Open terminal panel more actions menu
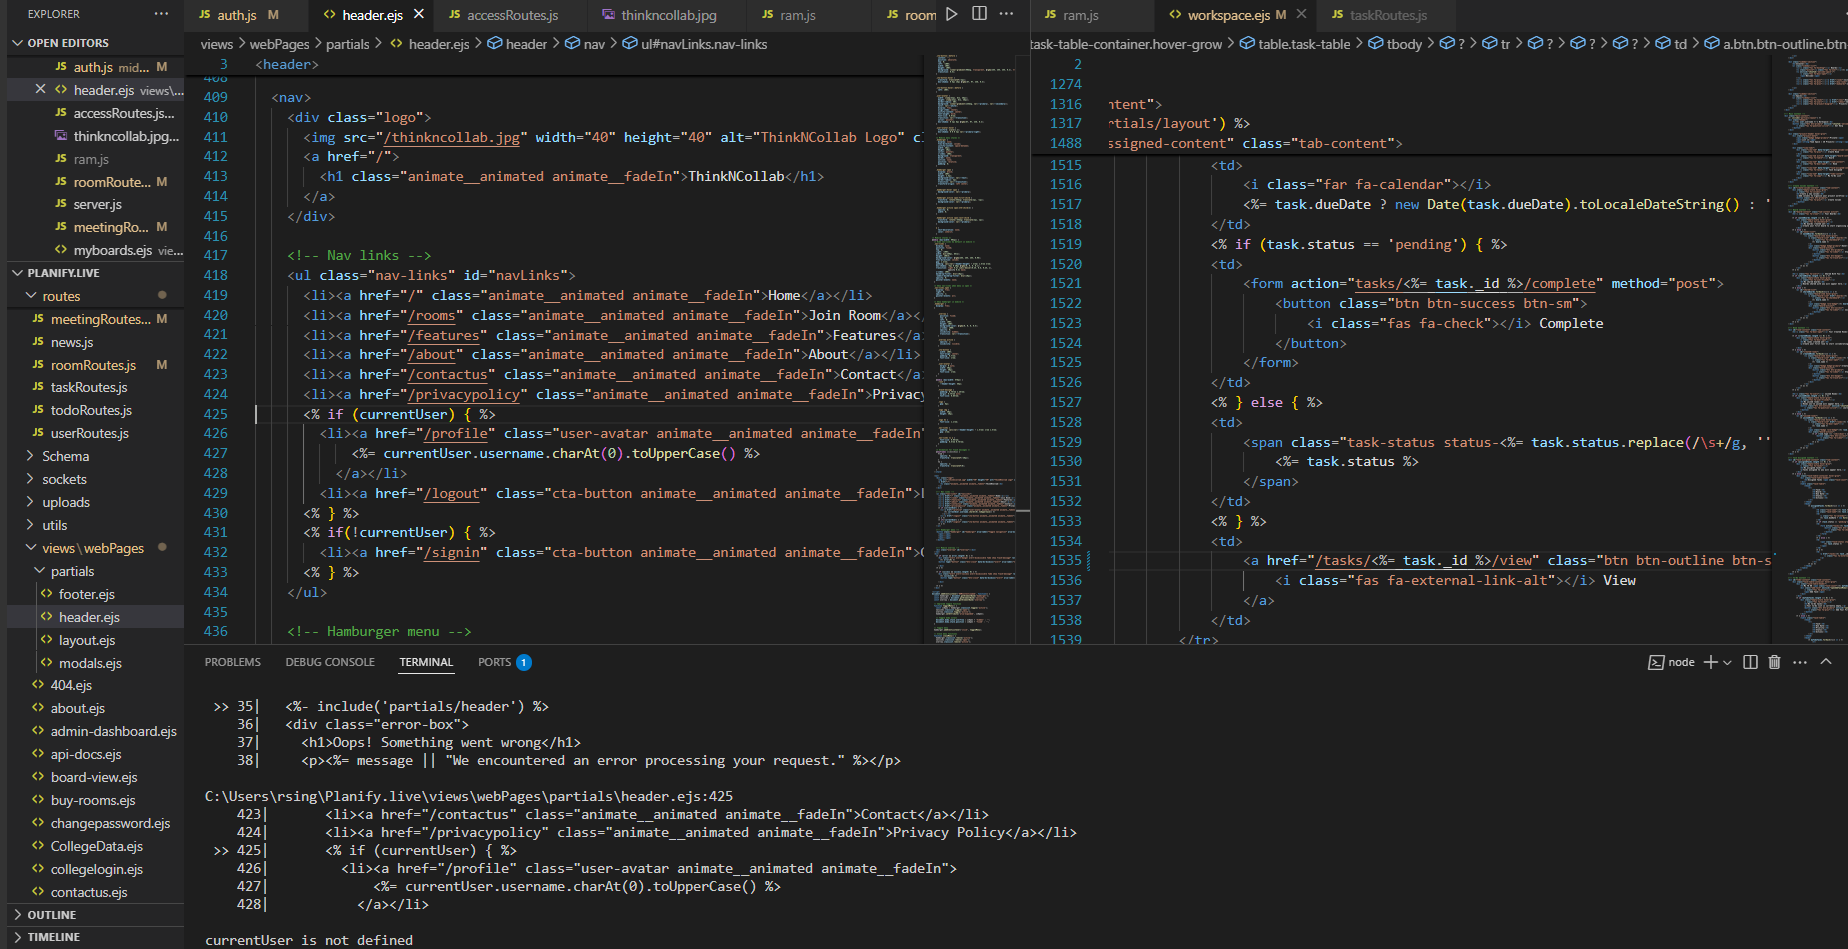Viewport: 1848px width, 949px height. [x=1800, y=662]
